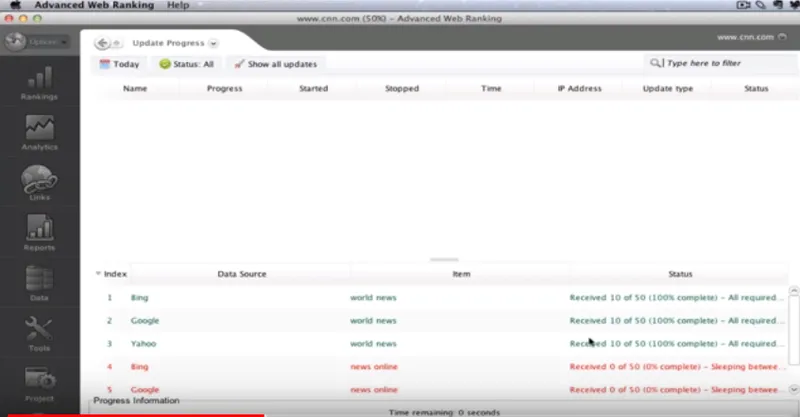
Task: Sort by upper table Status column header
Action: 756,88
